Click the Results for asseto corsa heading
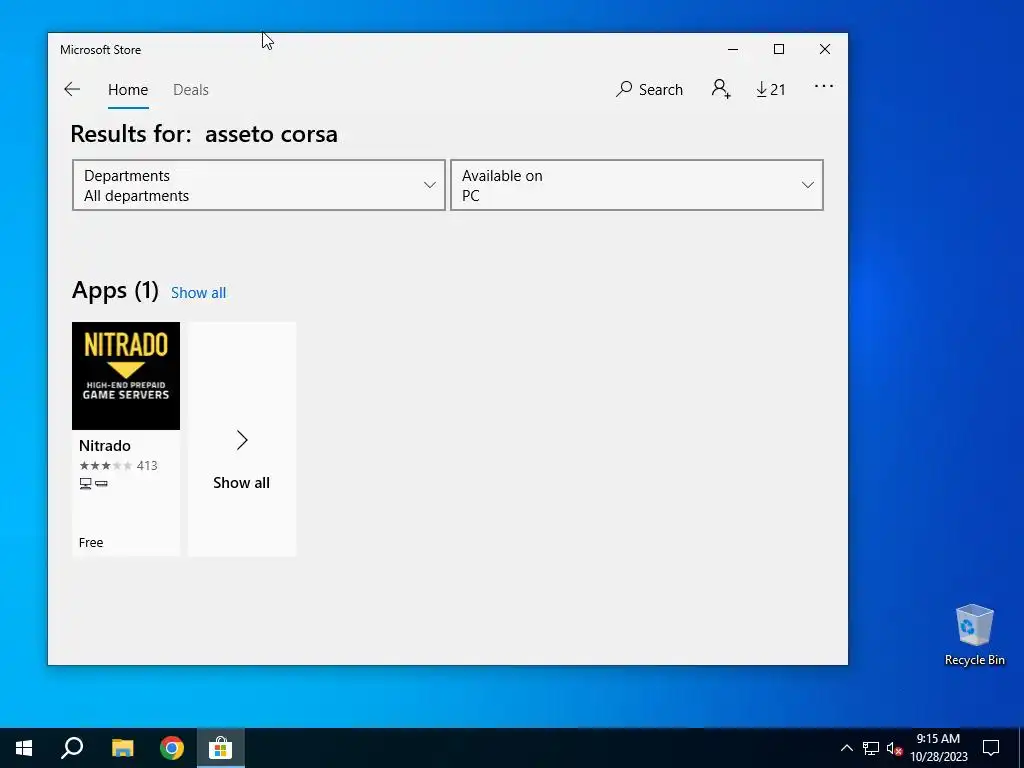Screen dimensions: 1024x768 pyautogui.click(x=204, y=134)
